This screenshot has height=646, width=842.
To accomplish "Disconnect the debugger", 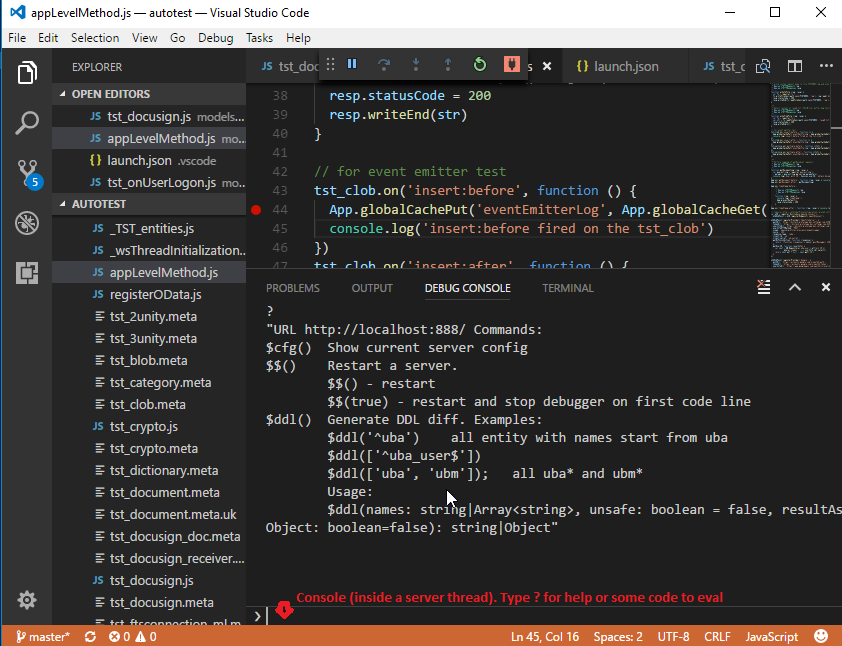I will 511,64.
